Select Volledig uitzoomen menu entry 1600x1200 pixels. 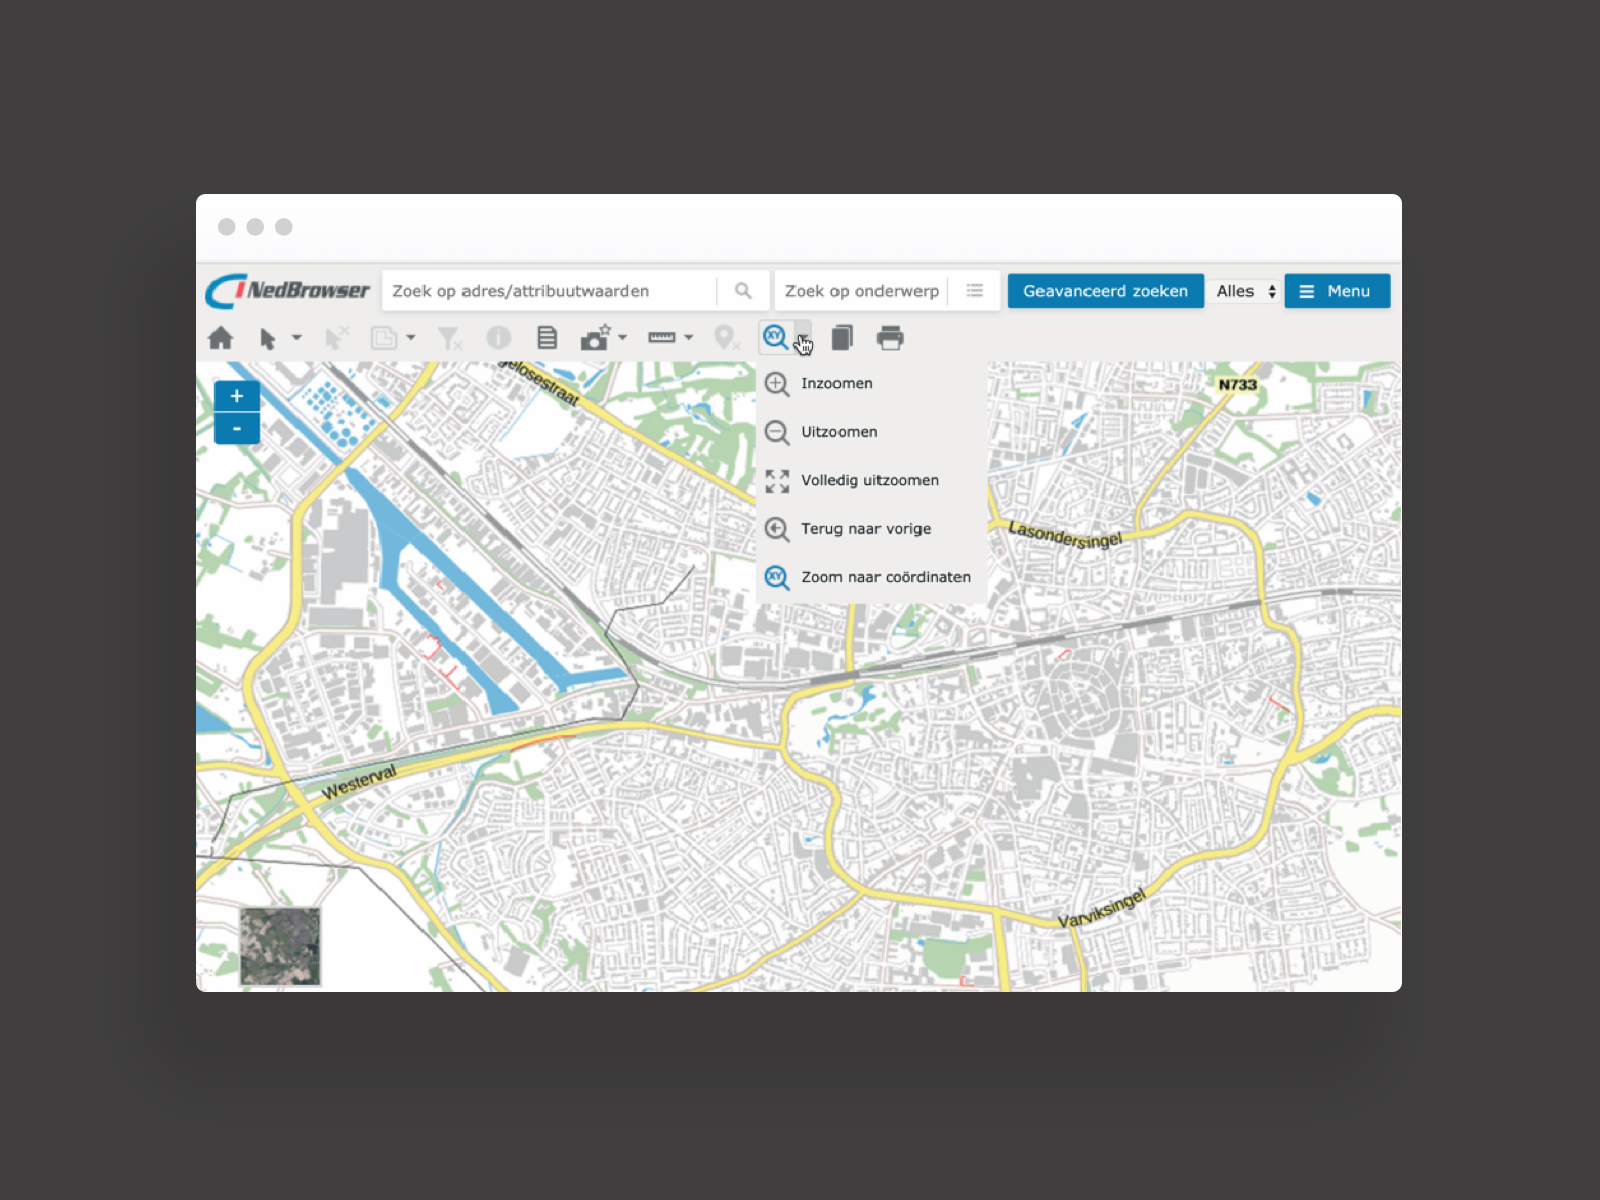point(871,481)
